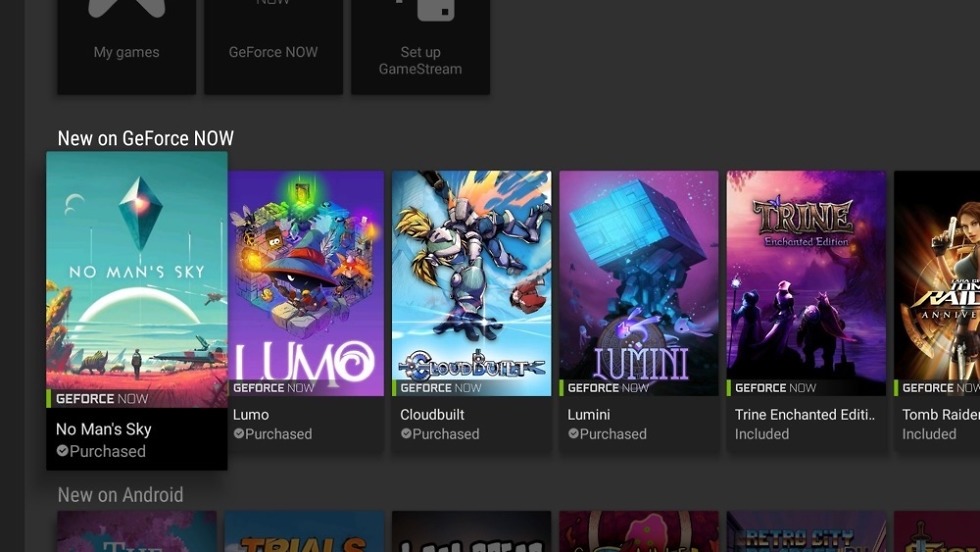Click the Purchased checkmark under No Man's Sky
This screenshot has height=552, width=980.
pyautogui.click(x=62, y=451)
